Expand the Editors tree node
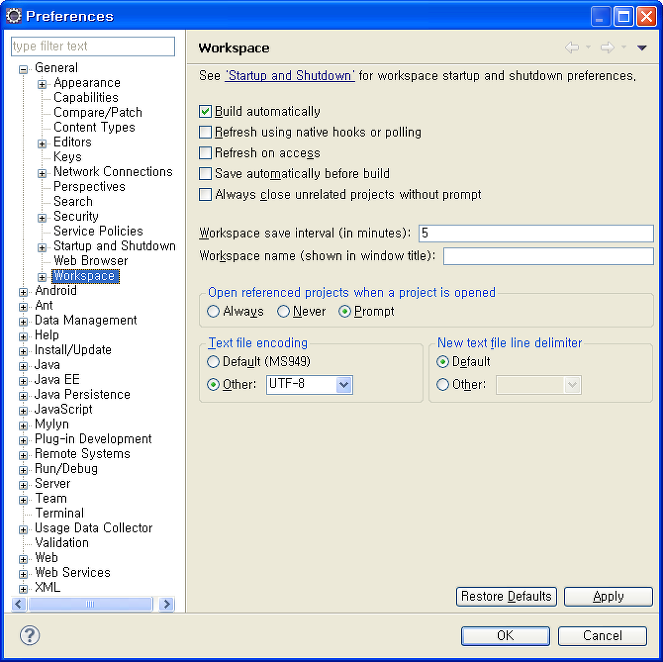This screenshot has width=663, height=662. [42, 144]
